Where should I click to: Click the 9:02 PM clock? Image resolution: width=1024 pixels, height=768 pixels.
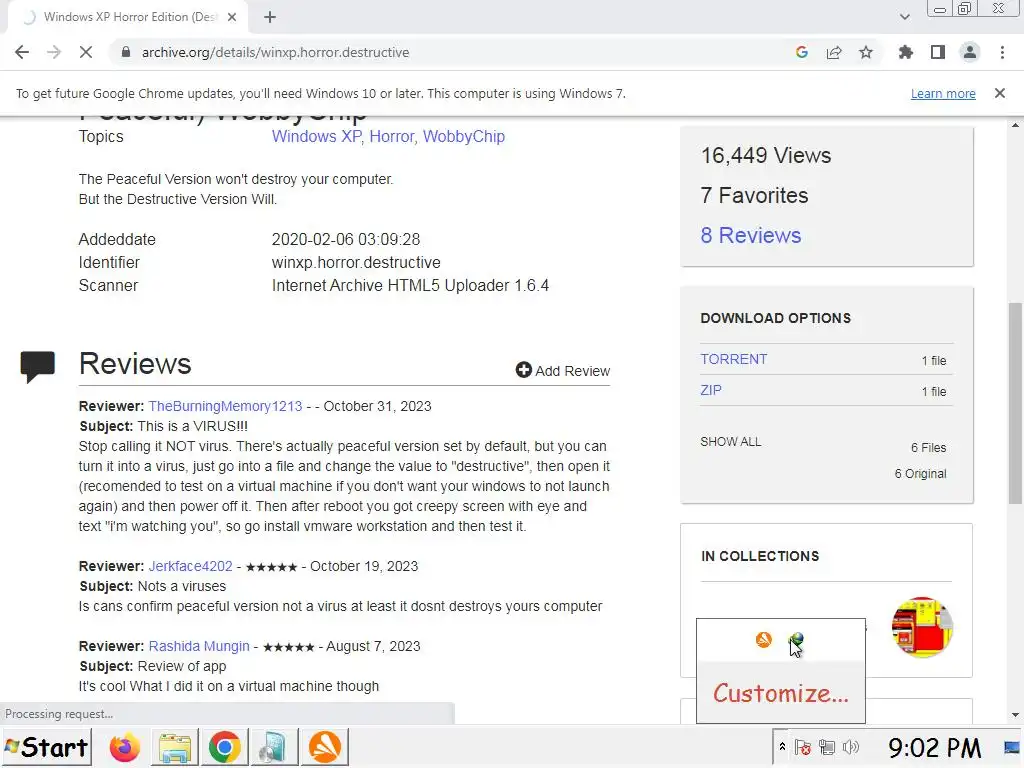point(934,747)
